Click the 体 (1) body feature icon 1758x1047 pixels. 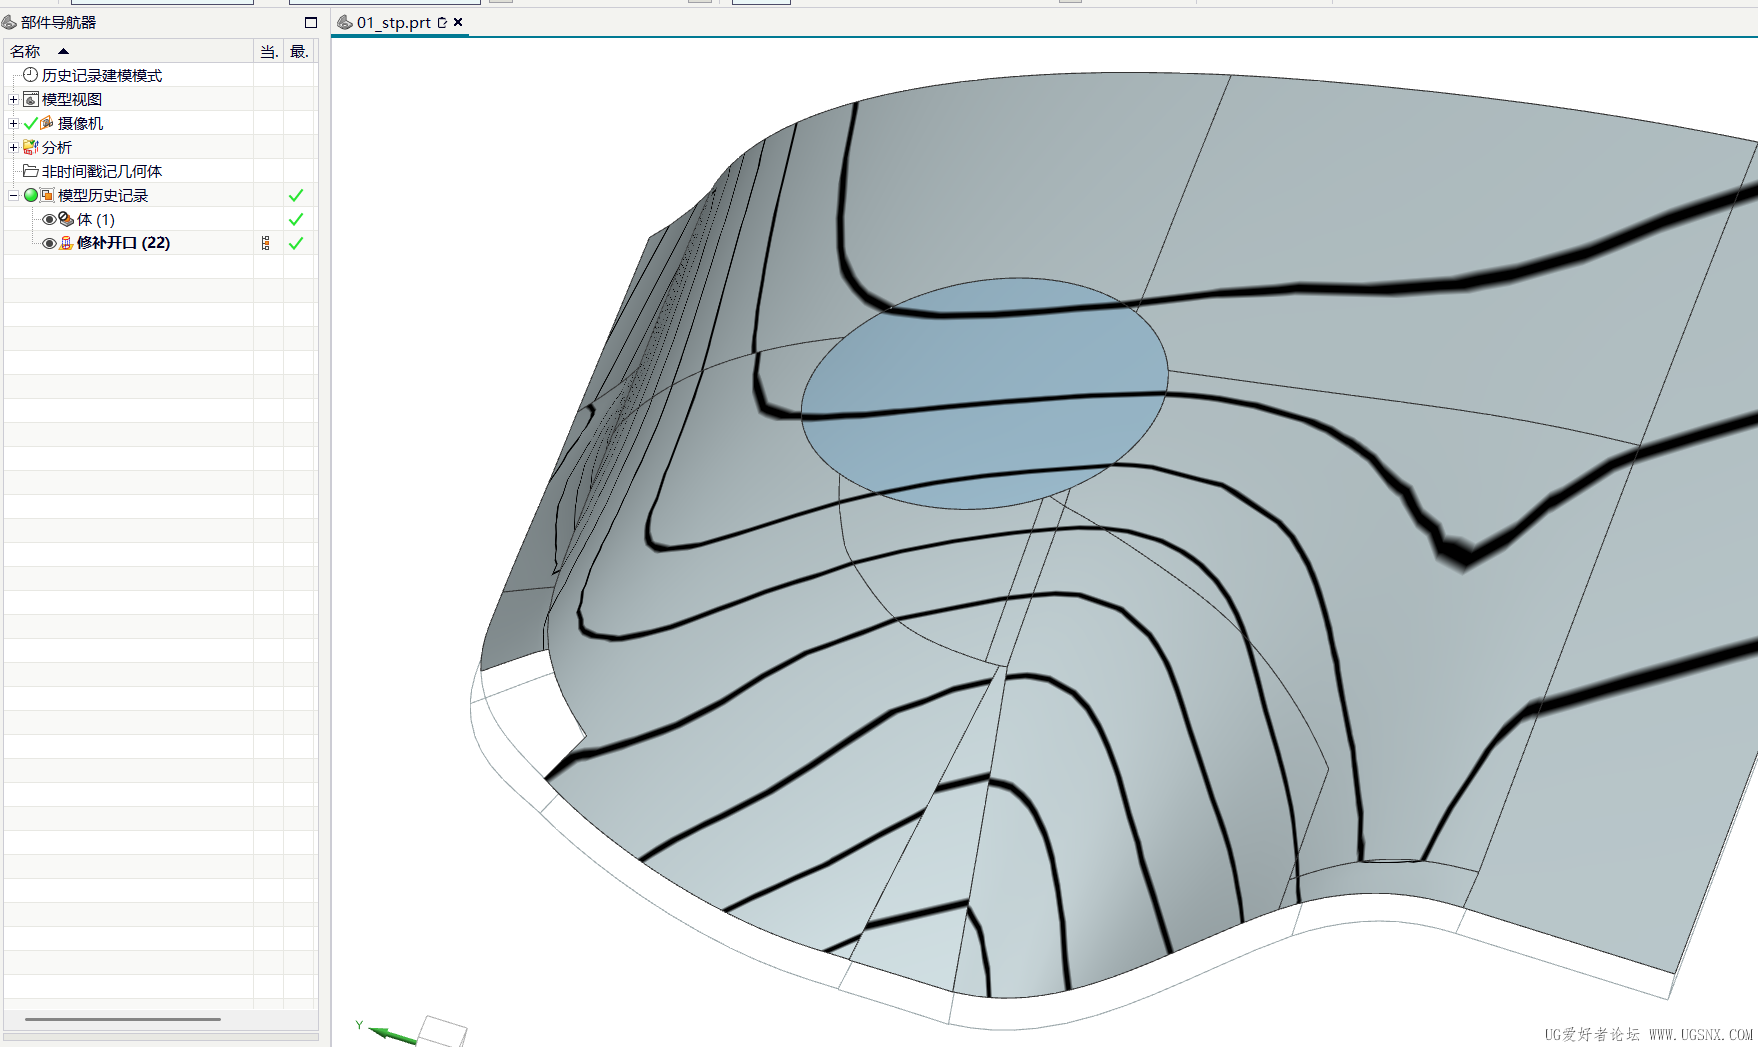66,219
